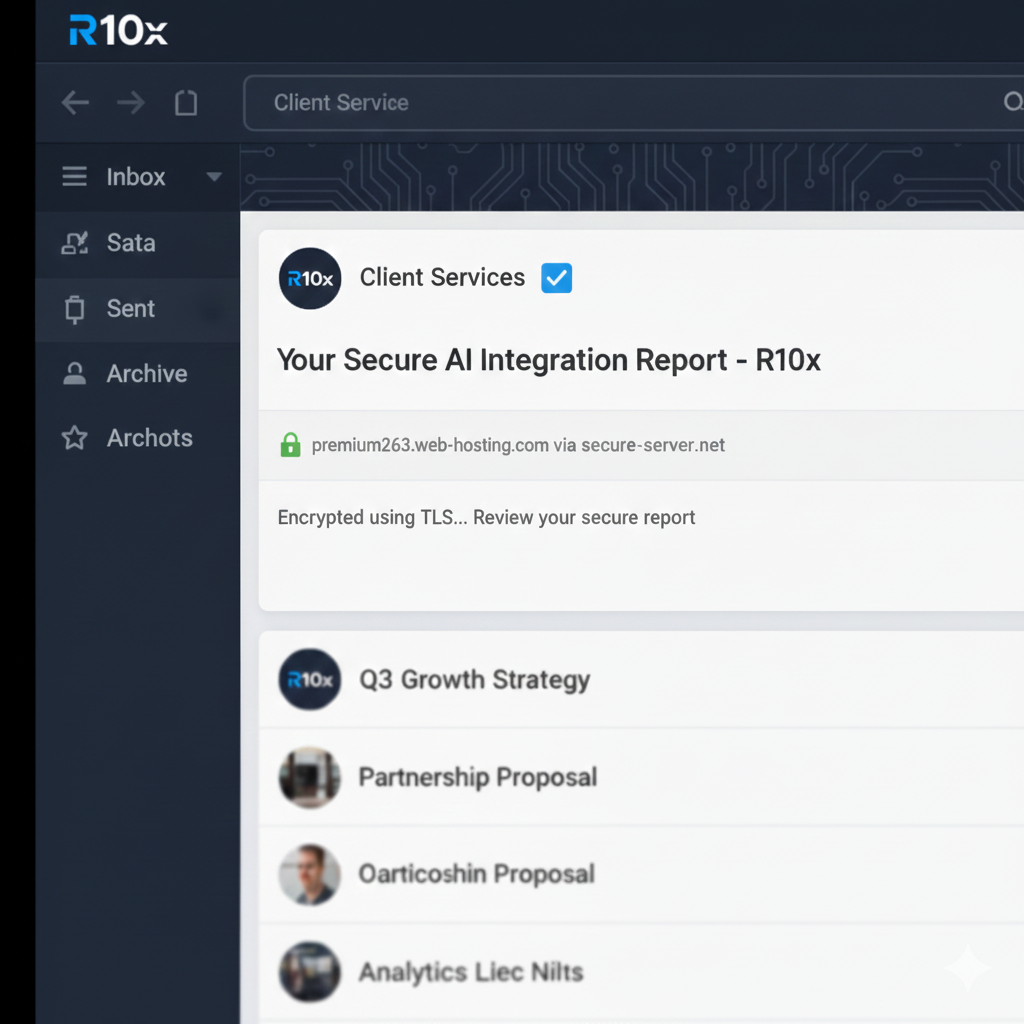Select the Sent mailbox icon
This screenshot has width=1024, height=1024.
click(x=73, y=309)
